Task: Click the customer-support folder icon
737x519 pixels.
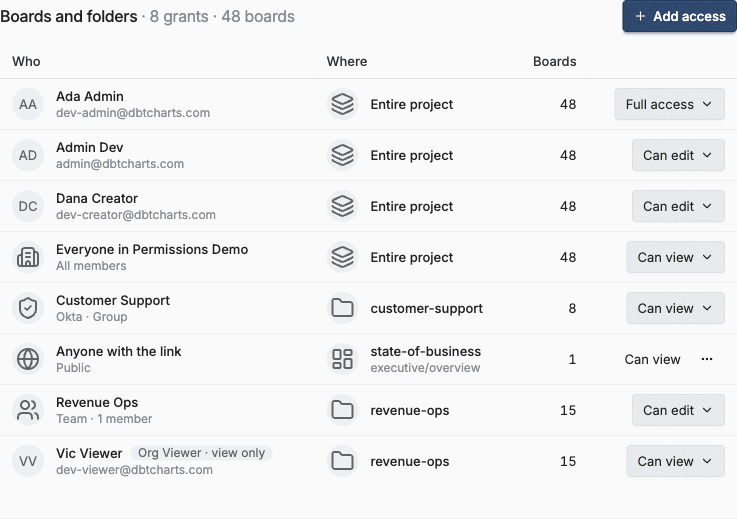Action: coord(342,308)
